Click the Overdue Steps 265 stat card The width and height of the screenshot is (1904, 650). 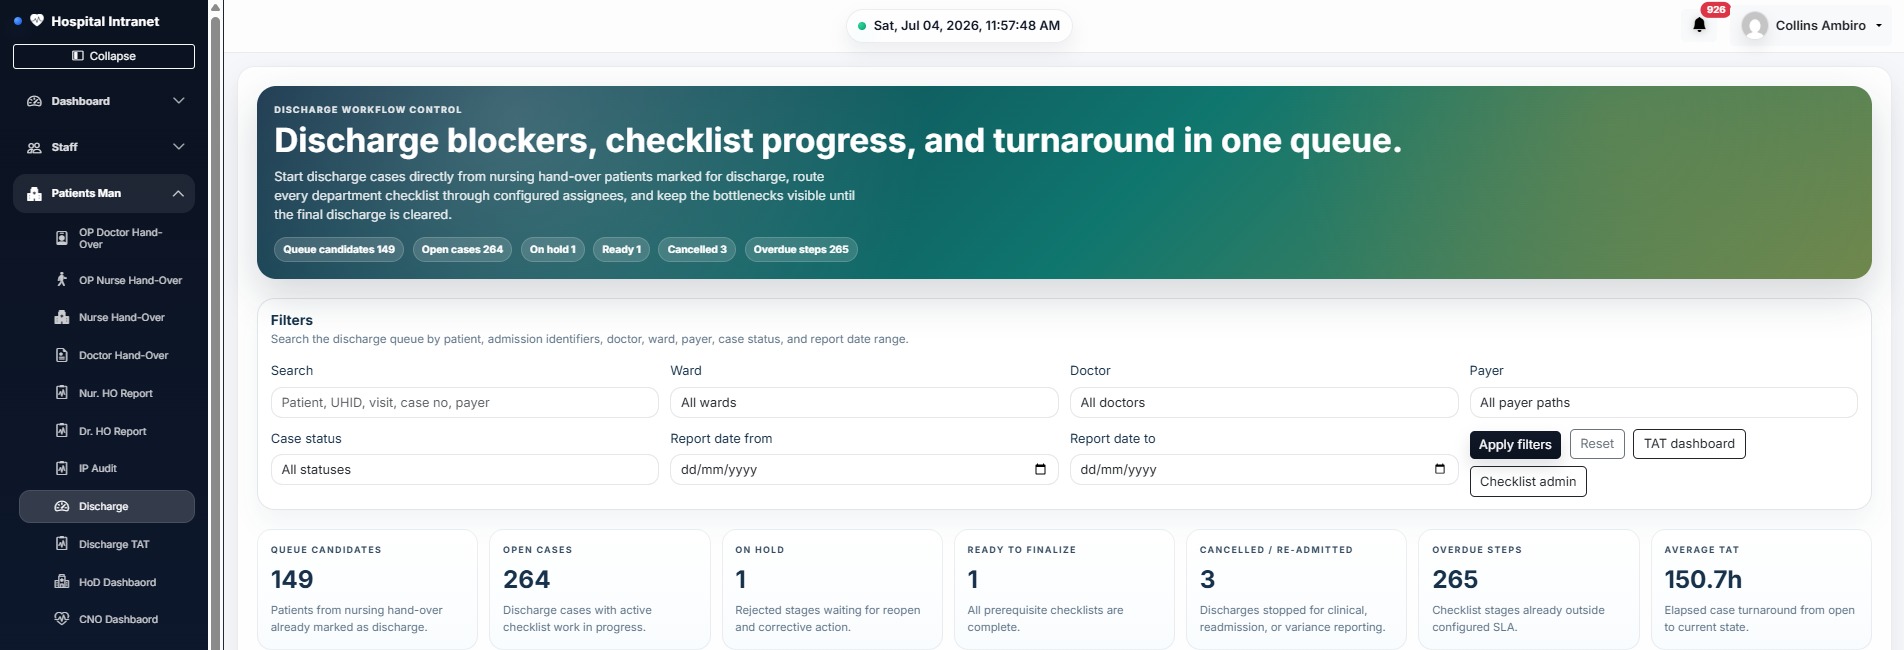(x=1529, y=590)
